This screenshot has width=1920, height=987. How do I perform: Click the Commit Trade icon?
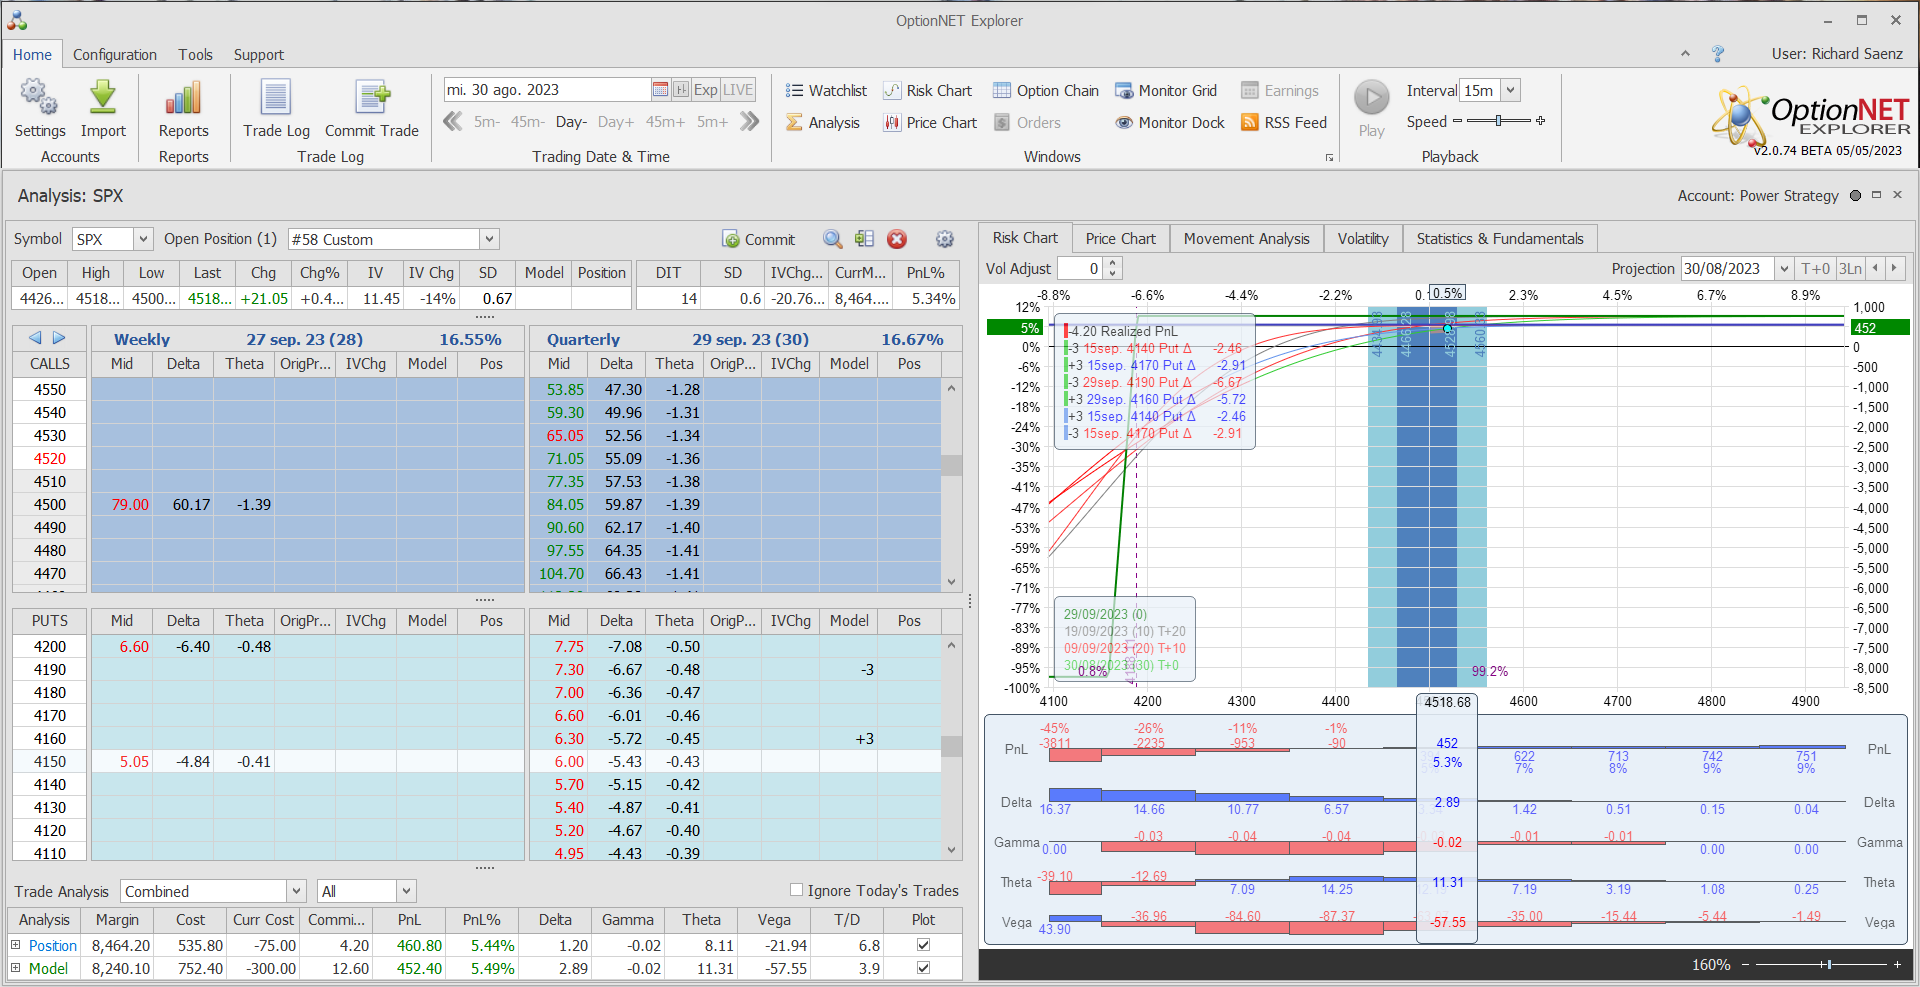[x=371, y=99]
